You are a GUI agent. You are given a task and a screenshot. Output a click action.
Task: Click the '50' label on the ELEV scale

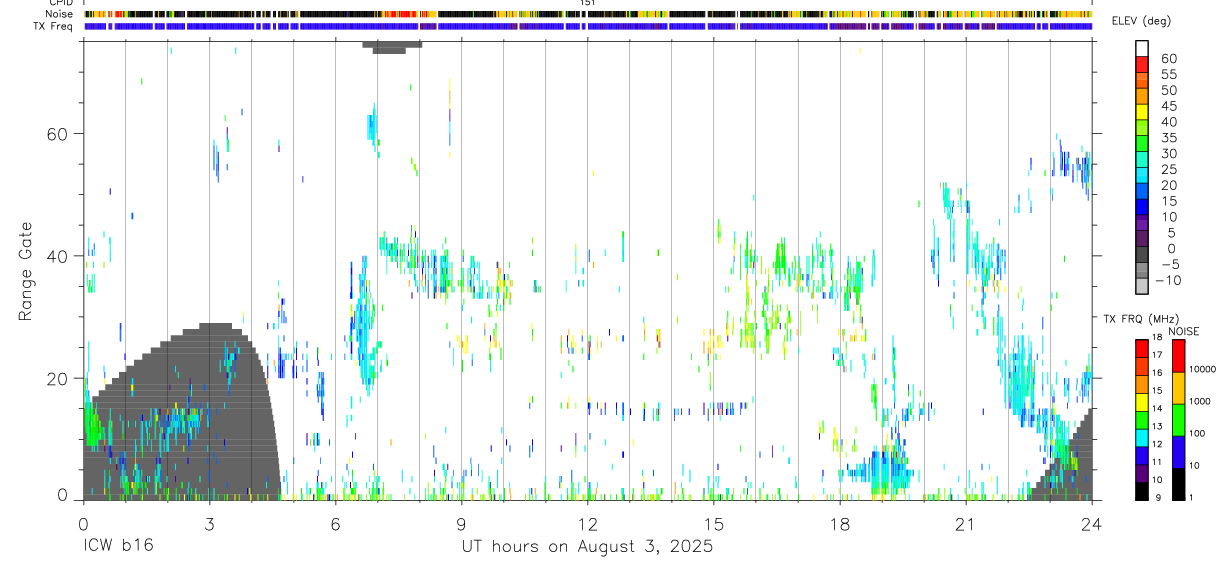point(1168,90)
